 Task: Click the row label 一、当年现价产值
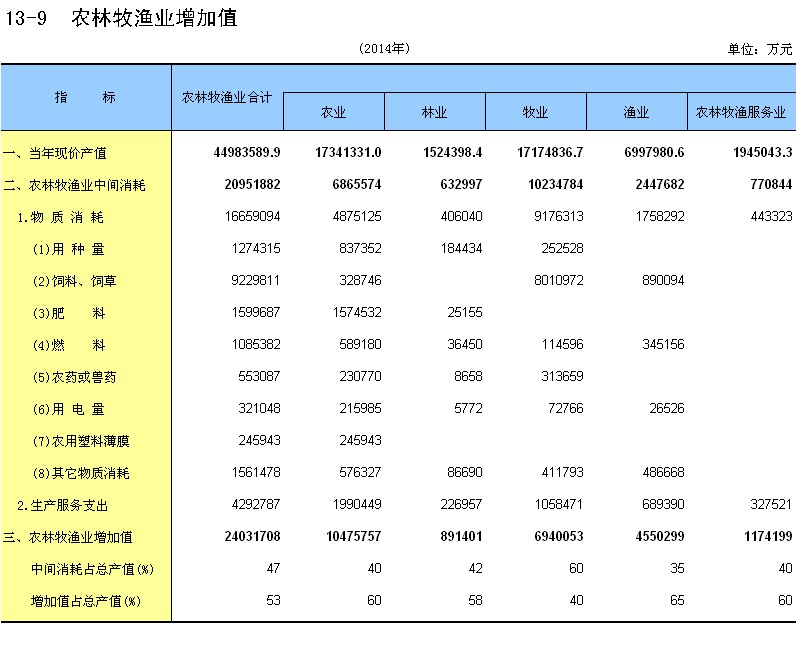click(55, 153)
